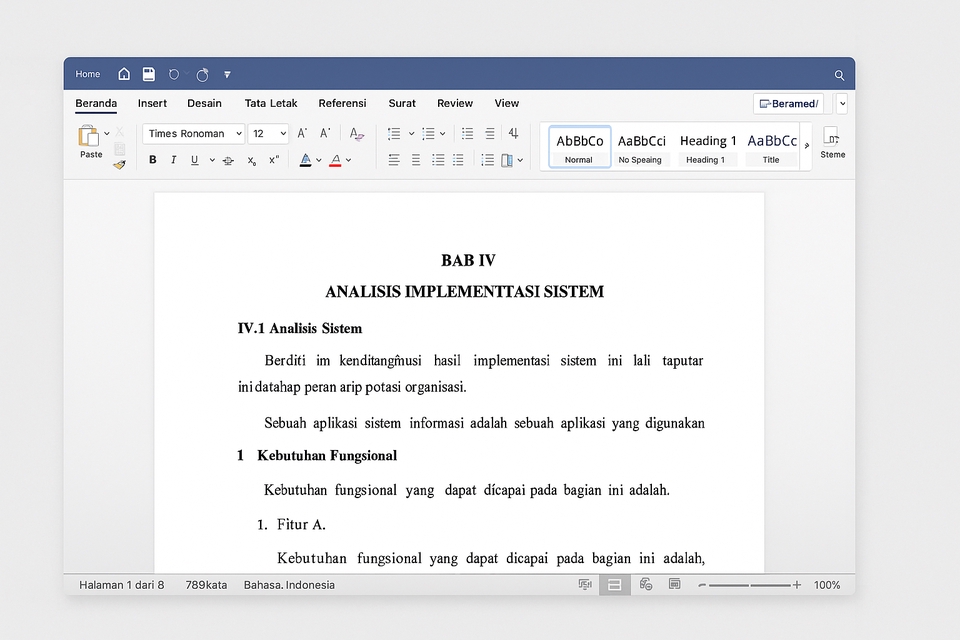The width and height of the screenshot is (960, 640).
Task: Click the Bahasa Indonesia status bar item
Action: click(x=289, y=585)
